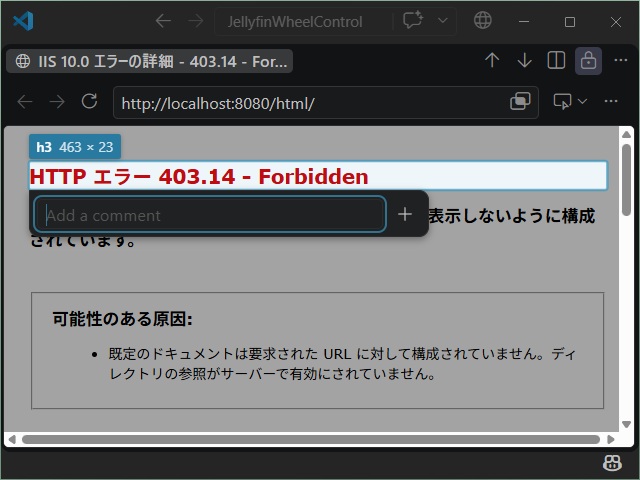
Task: Click horizontal scrollbar left arrow
Action: click(12, 439)
